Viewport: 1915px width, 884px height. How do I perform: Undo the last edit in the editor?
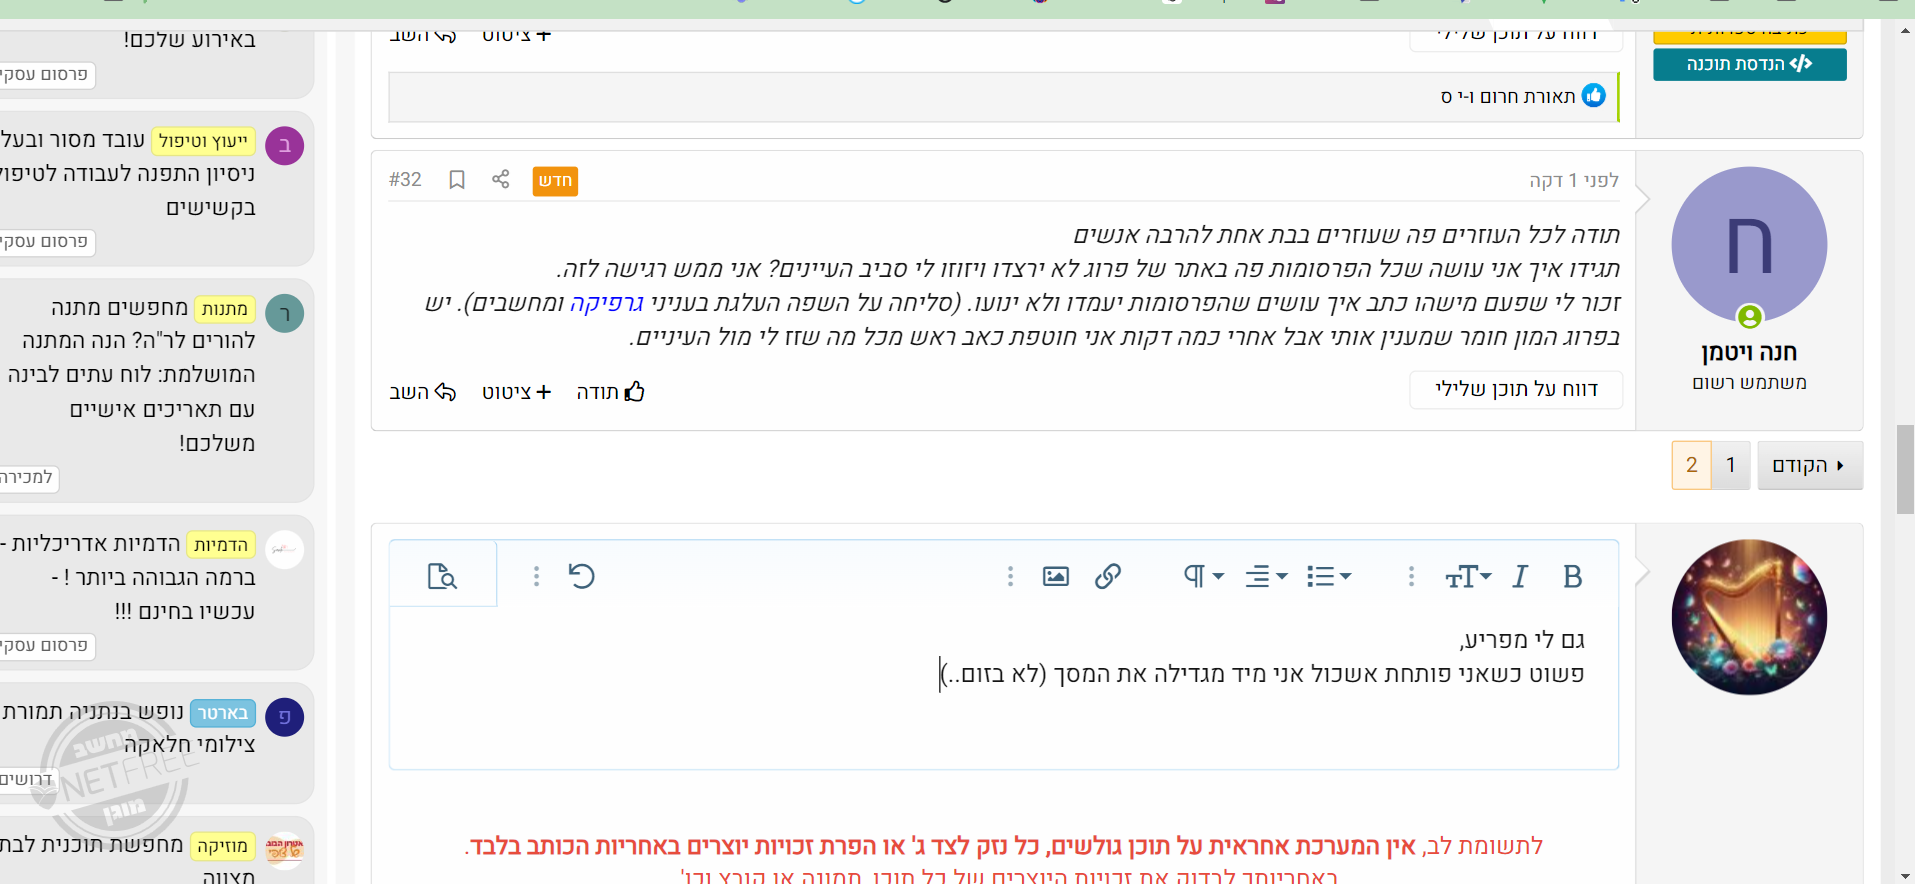point(581,577)
